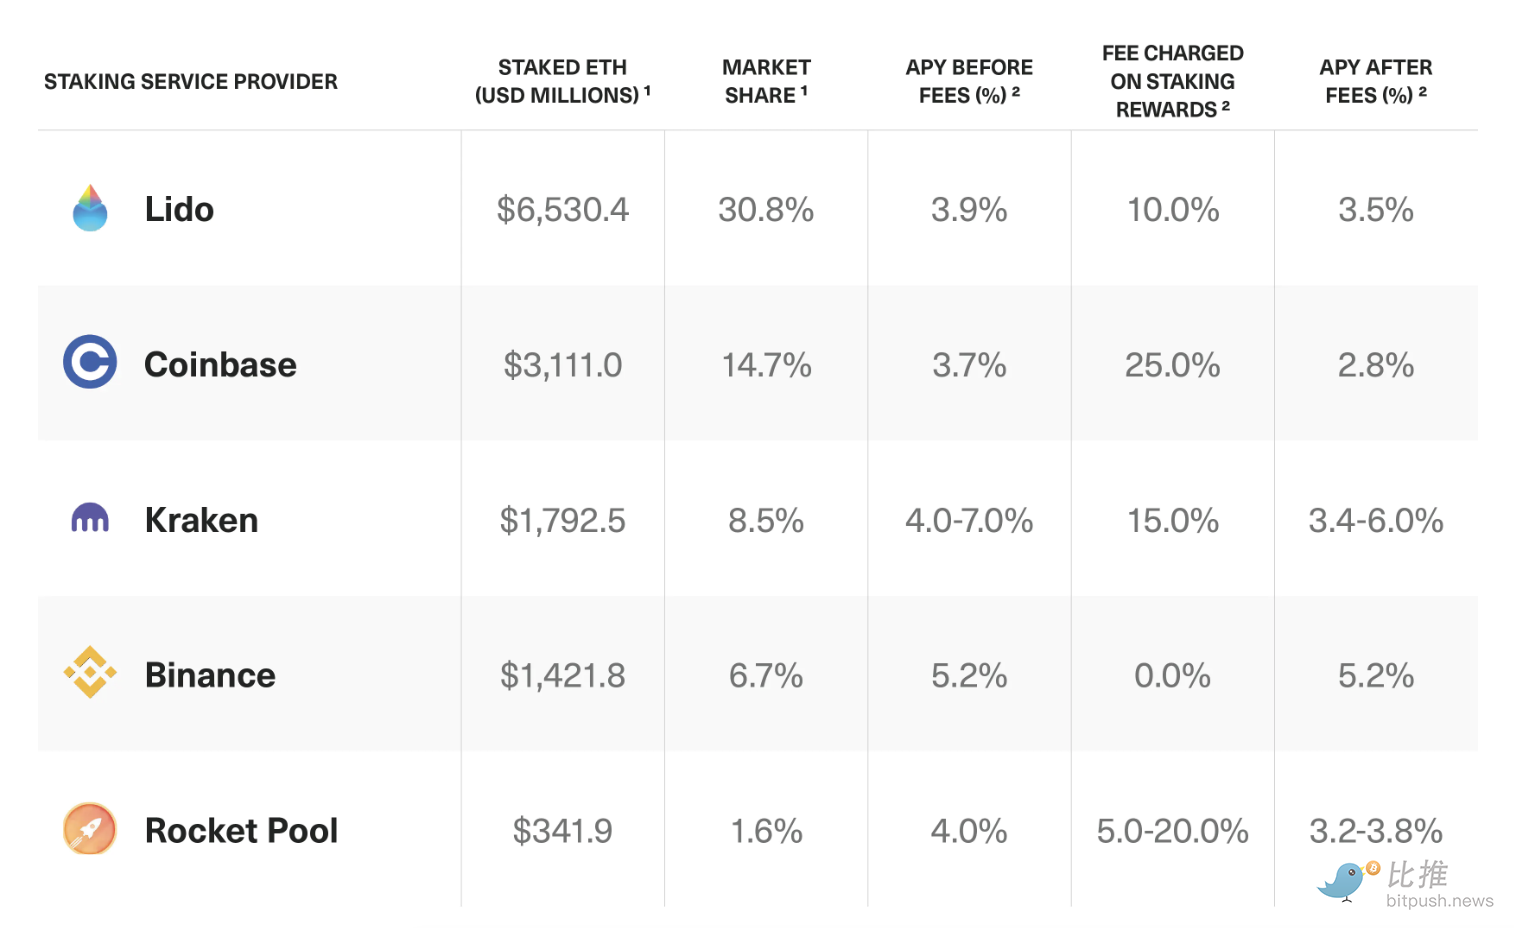Click the Staking Service Provider header

click(191, 82)
